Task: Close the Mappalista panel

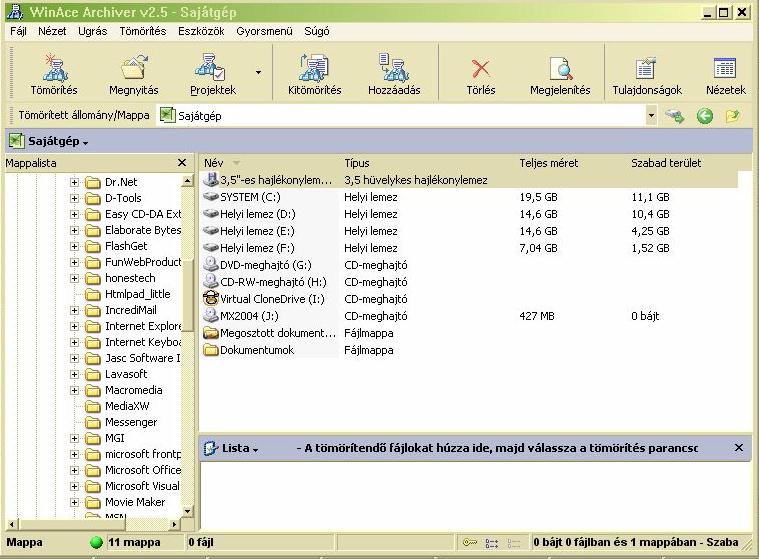Action: (x=182, y=163)
